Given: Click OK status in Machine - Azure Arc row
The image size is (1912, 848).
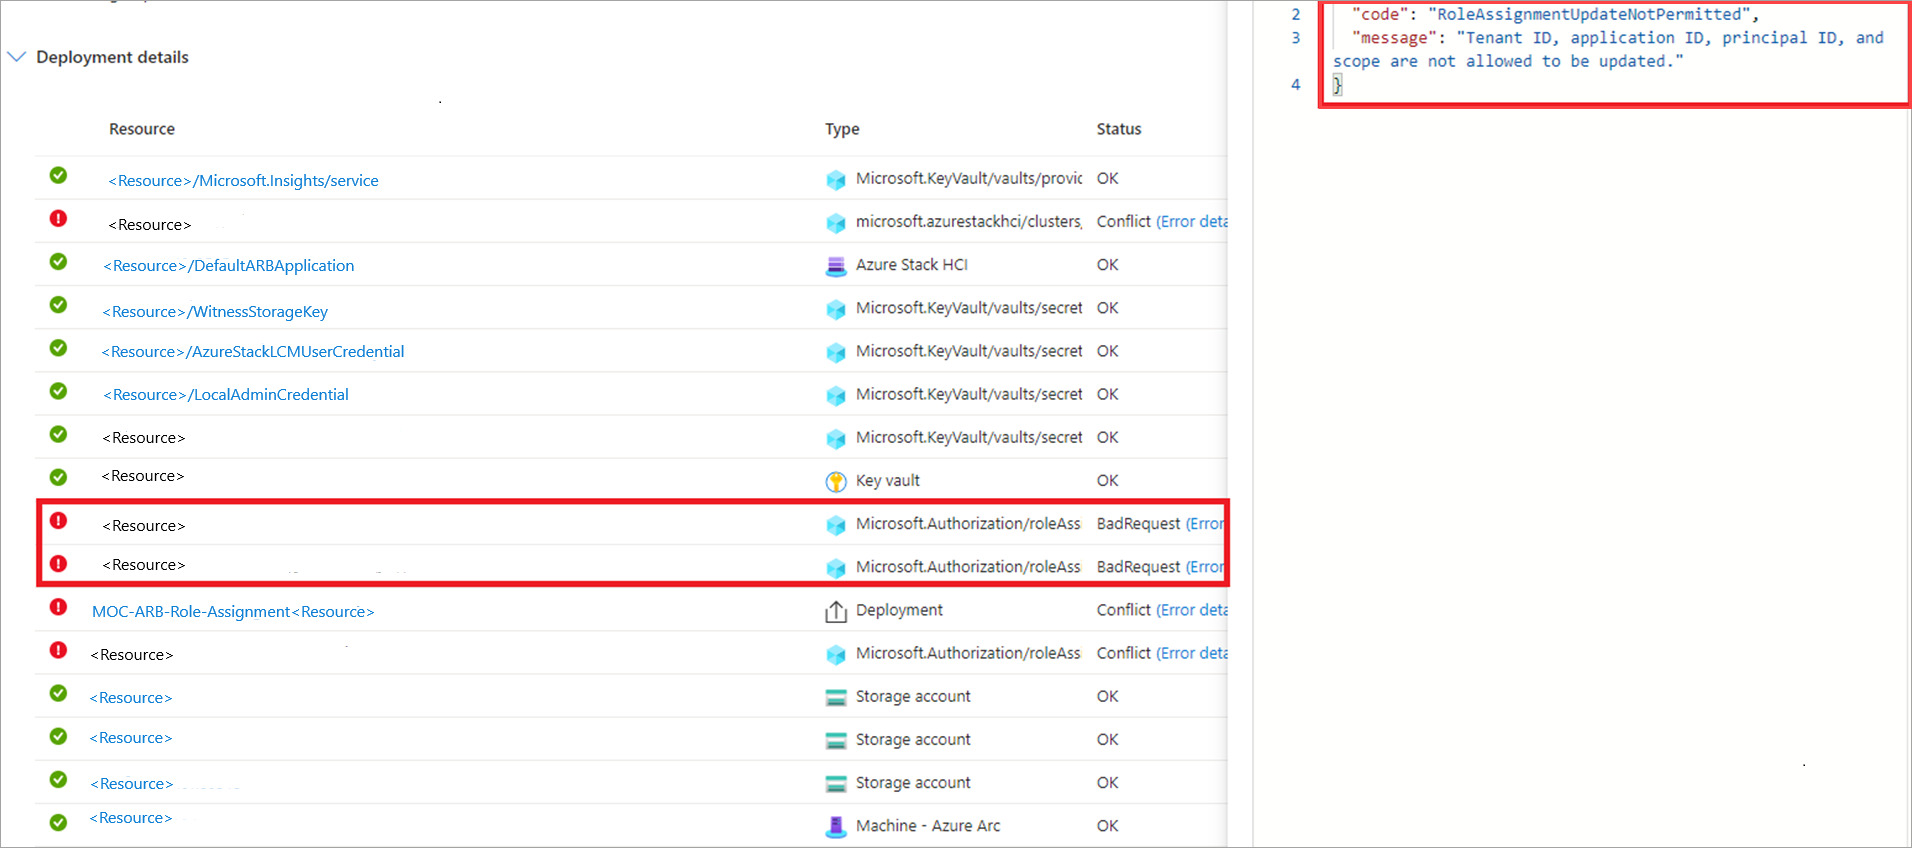Looking at the screenshot, I should pos(1108,826).
